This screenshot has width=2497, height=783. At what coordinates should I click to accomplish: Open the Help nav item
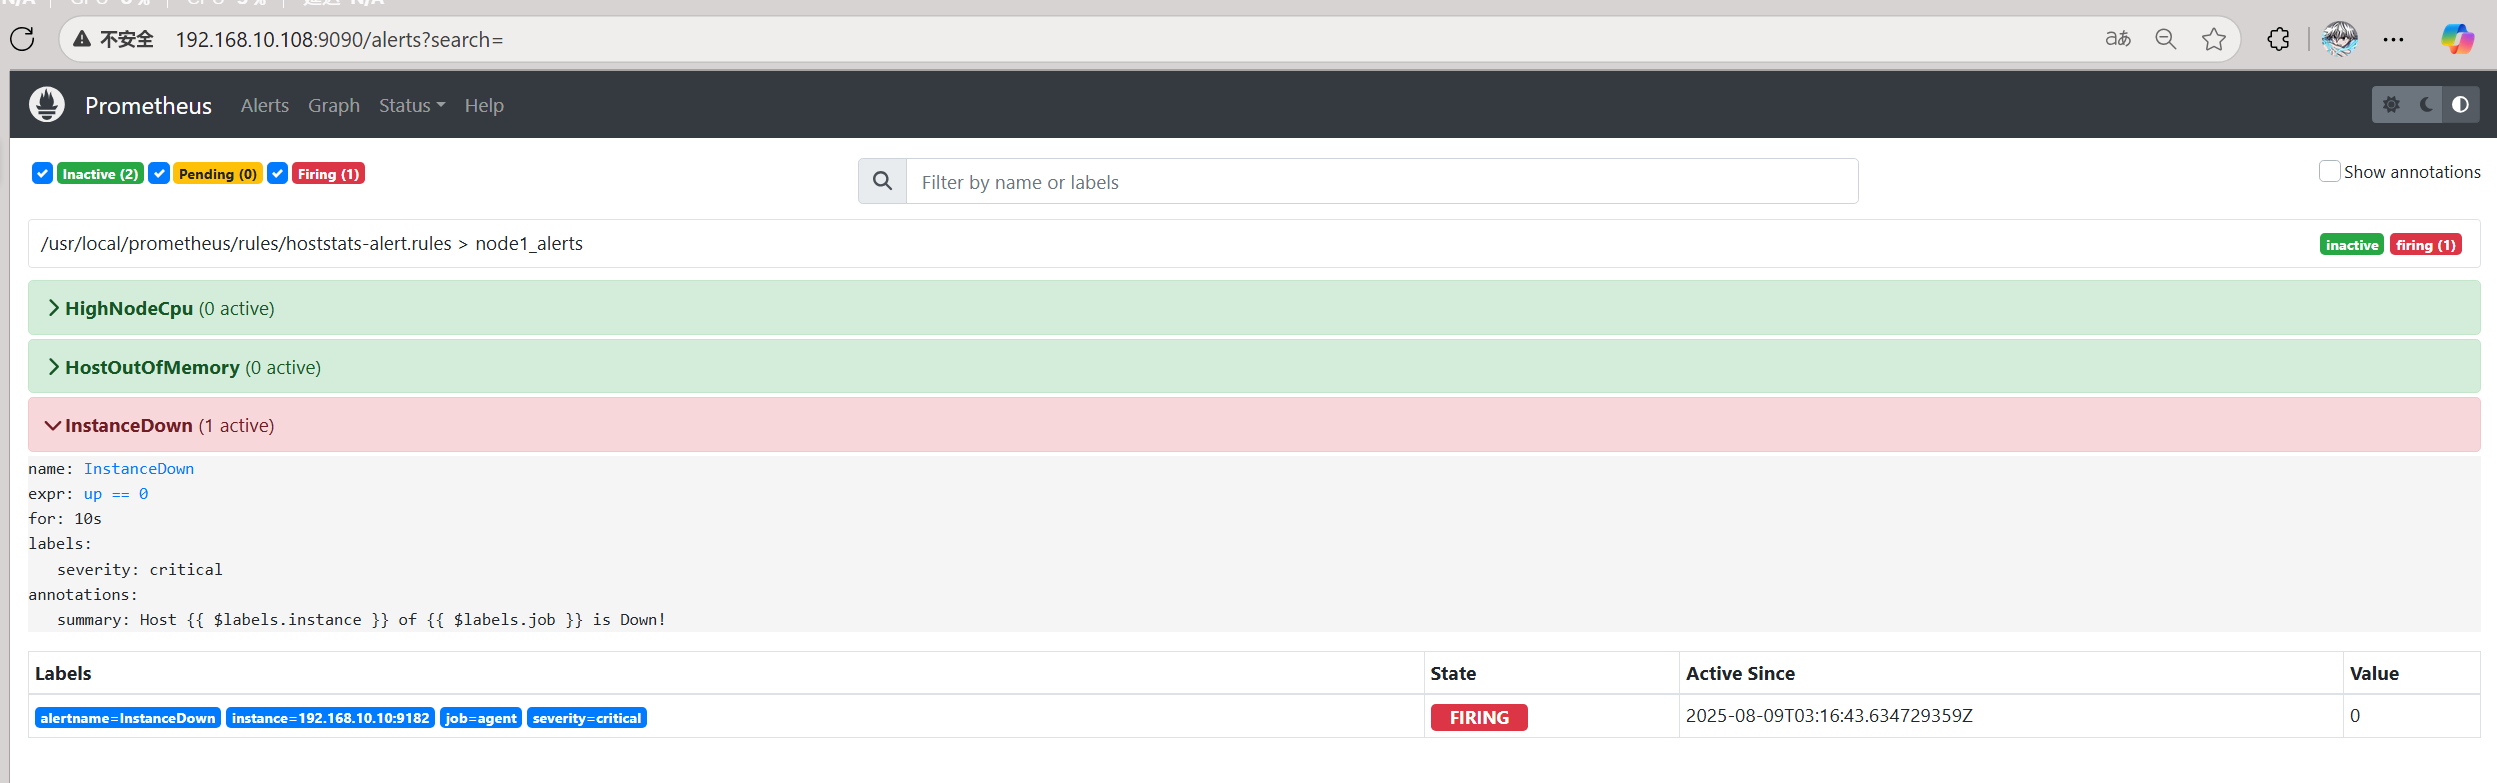(484, 105)
